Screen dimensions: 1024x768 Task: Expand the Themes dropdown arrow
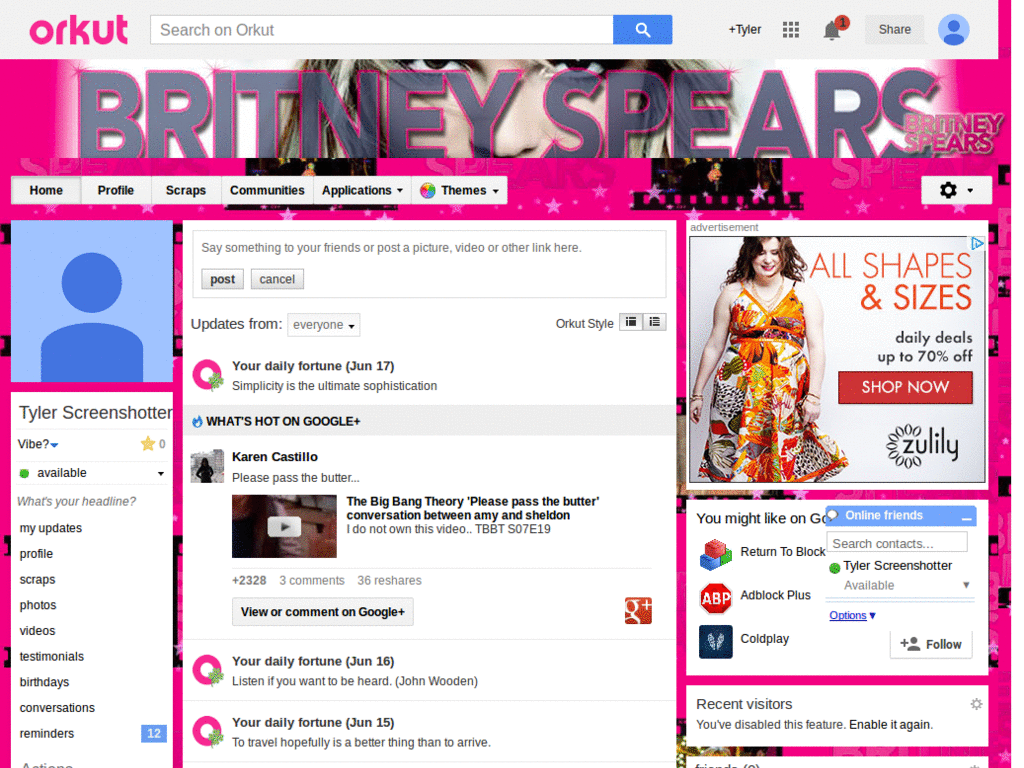tap(496, 191)
